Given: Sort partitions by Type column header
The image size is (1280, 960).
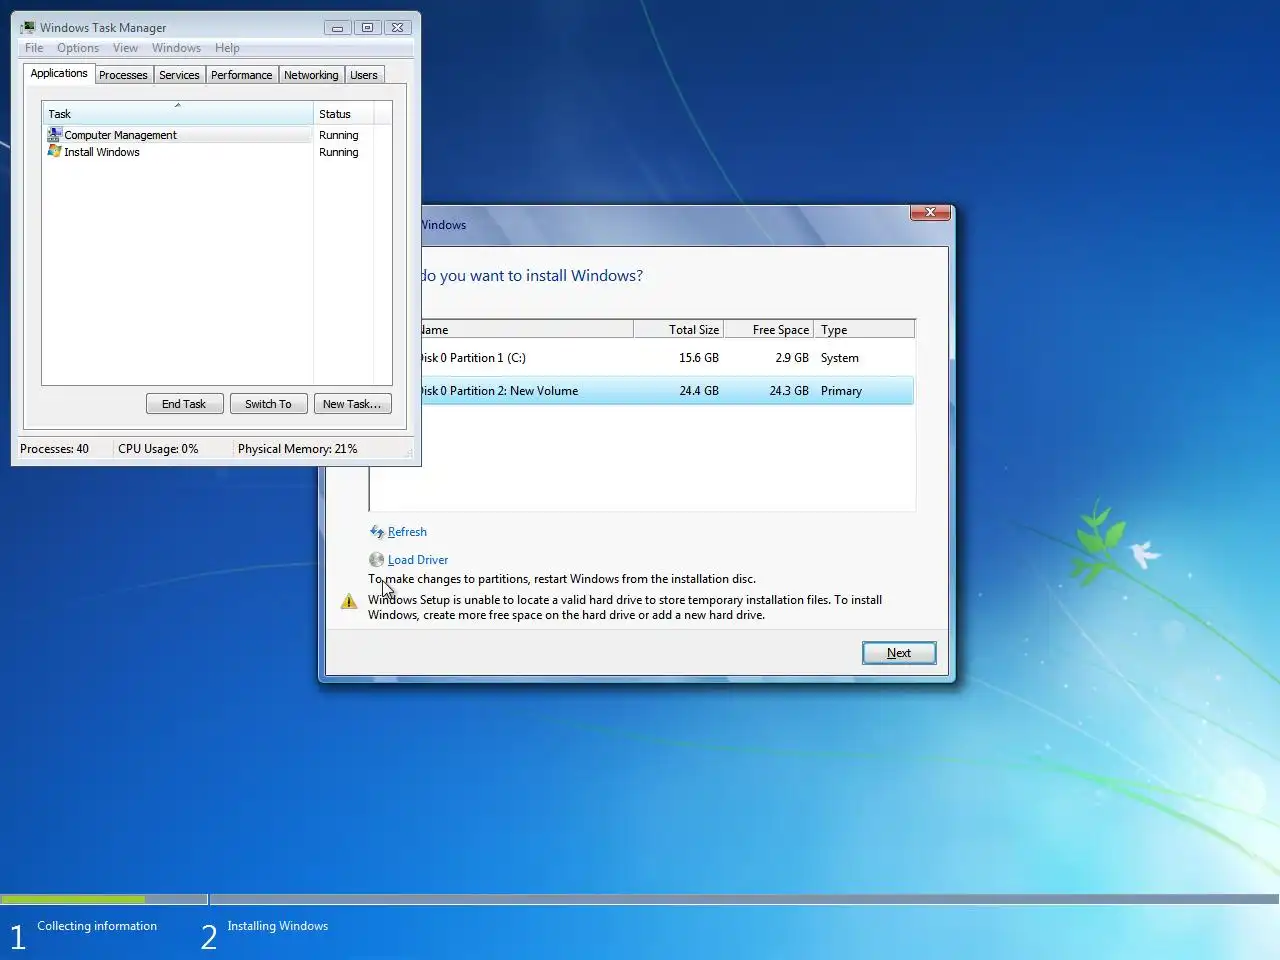Looking at the screenshot, I should [864, 329].
